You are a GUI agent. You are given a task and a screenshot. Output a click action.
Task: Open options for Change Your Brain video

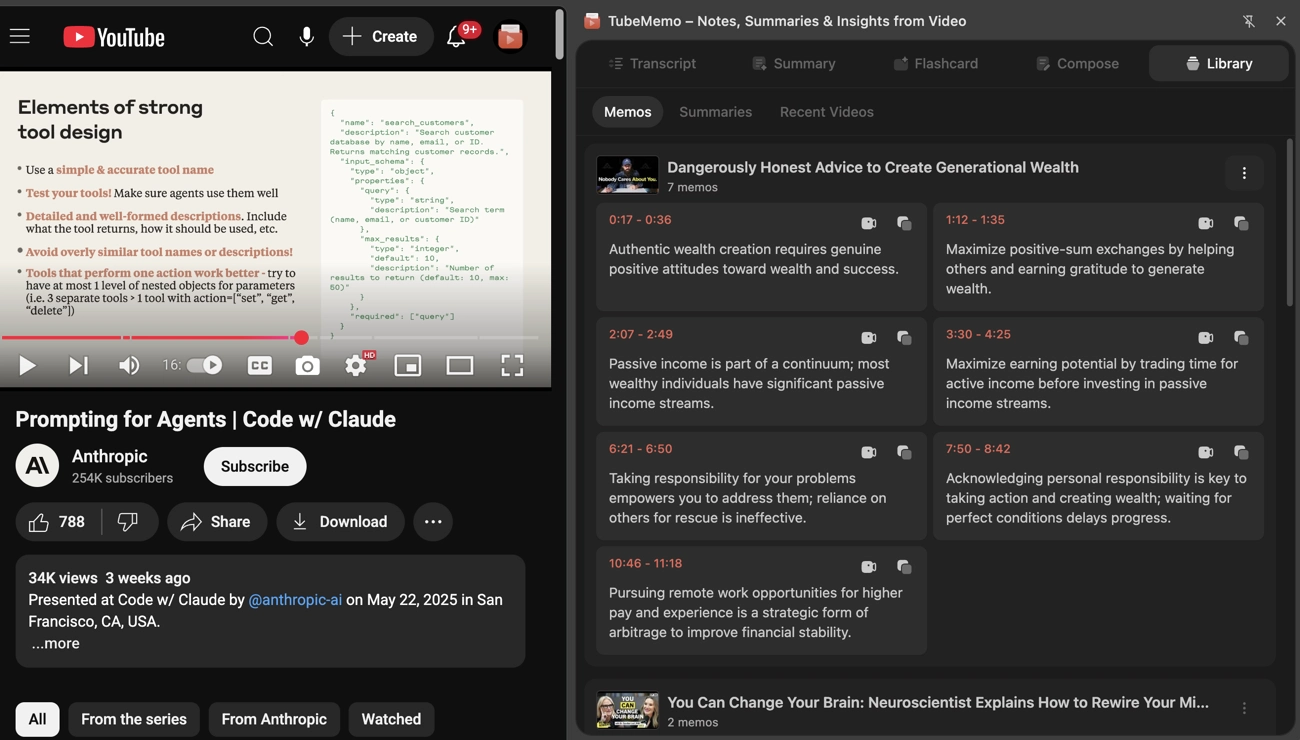1244,708
